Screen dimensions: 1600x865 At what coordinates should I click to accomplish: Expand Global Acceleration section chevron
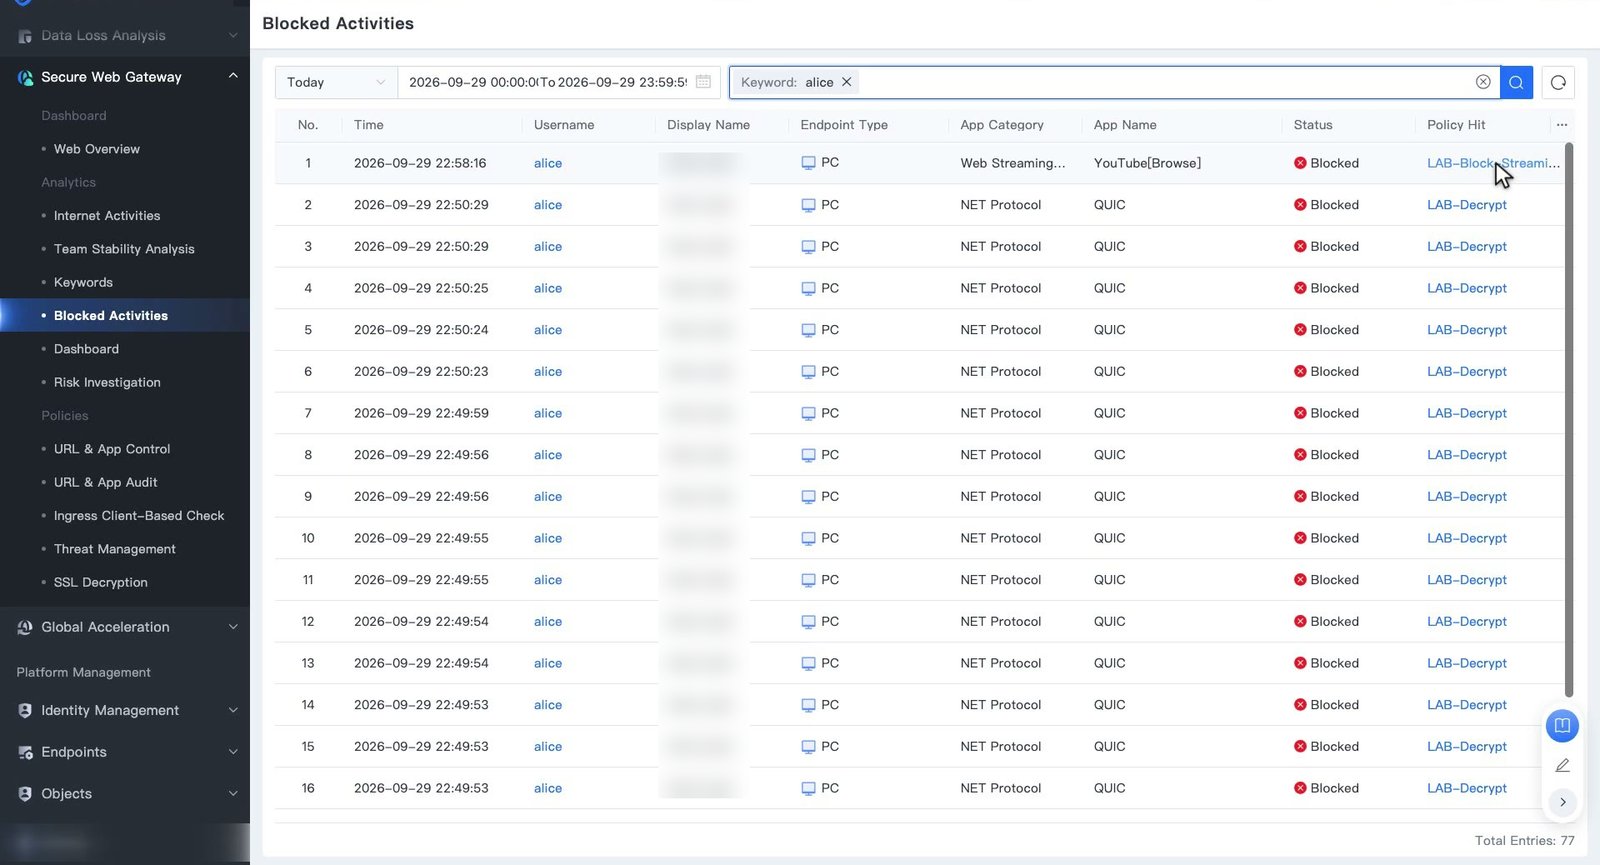point(233,627)
